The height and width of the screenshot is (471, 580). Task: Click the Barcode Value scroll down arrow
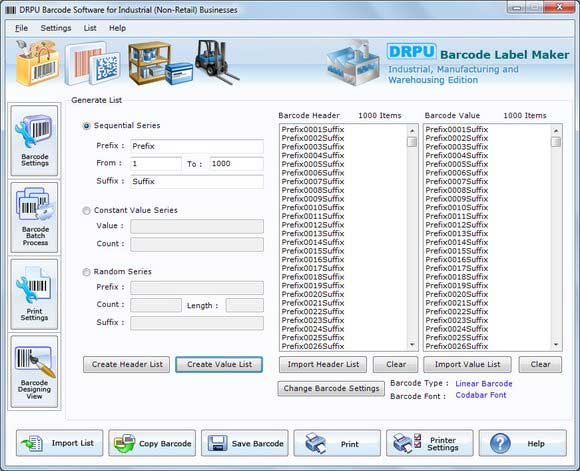coord(556,345)
